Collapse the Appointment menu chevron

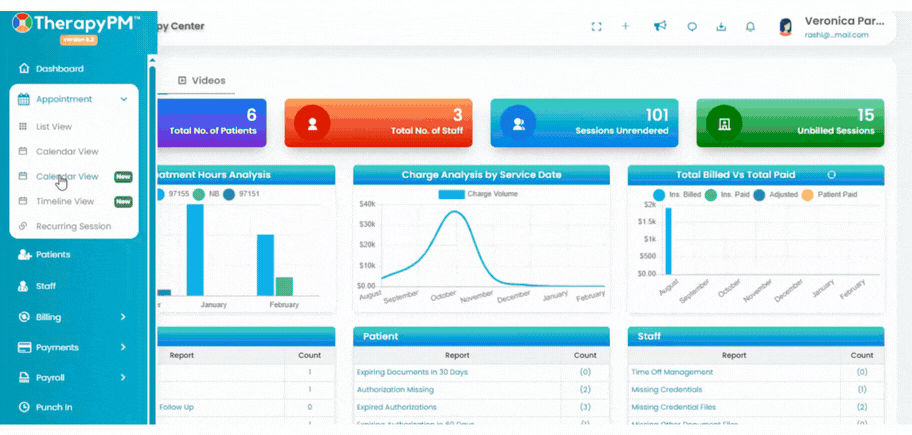point(123,99)
